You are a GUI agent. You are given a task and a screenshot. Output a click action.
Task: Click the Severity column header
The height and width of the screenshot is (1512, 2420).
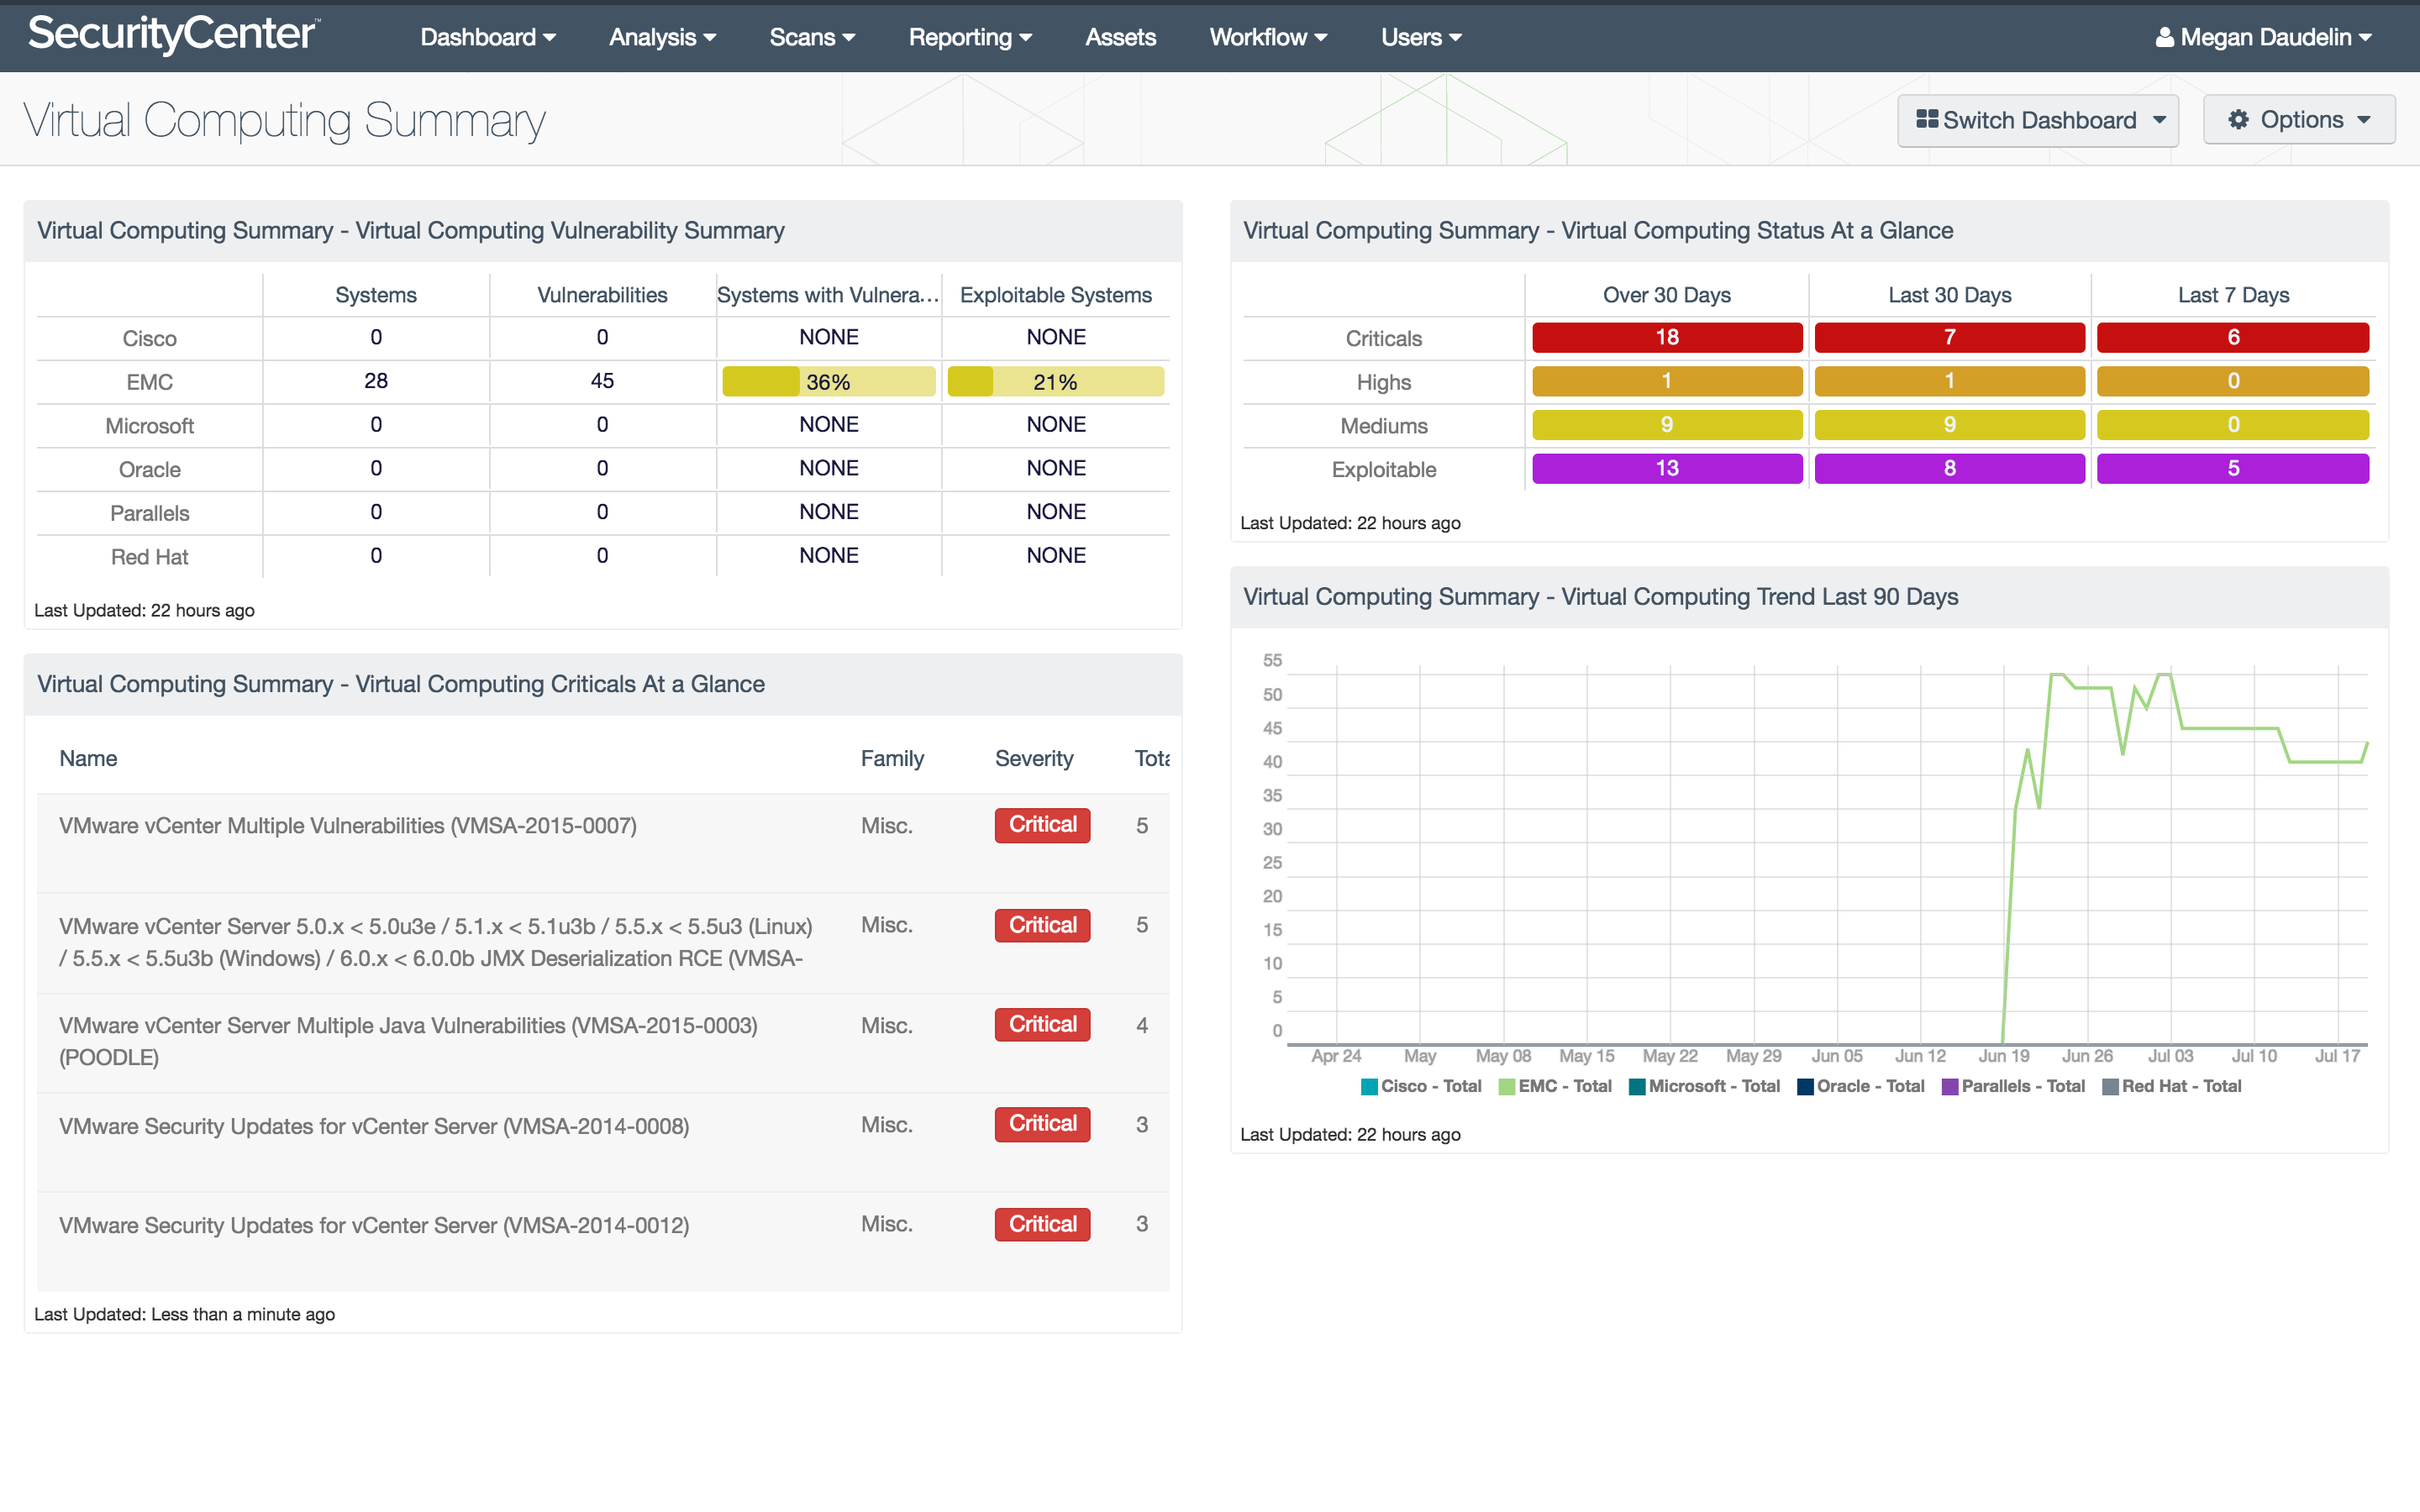(1034, 759)
